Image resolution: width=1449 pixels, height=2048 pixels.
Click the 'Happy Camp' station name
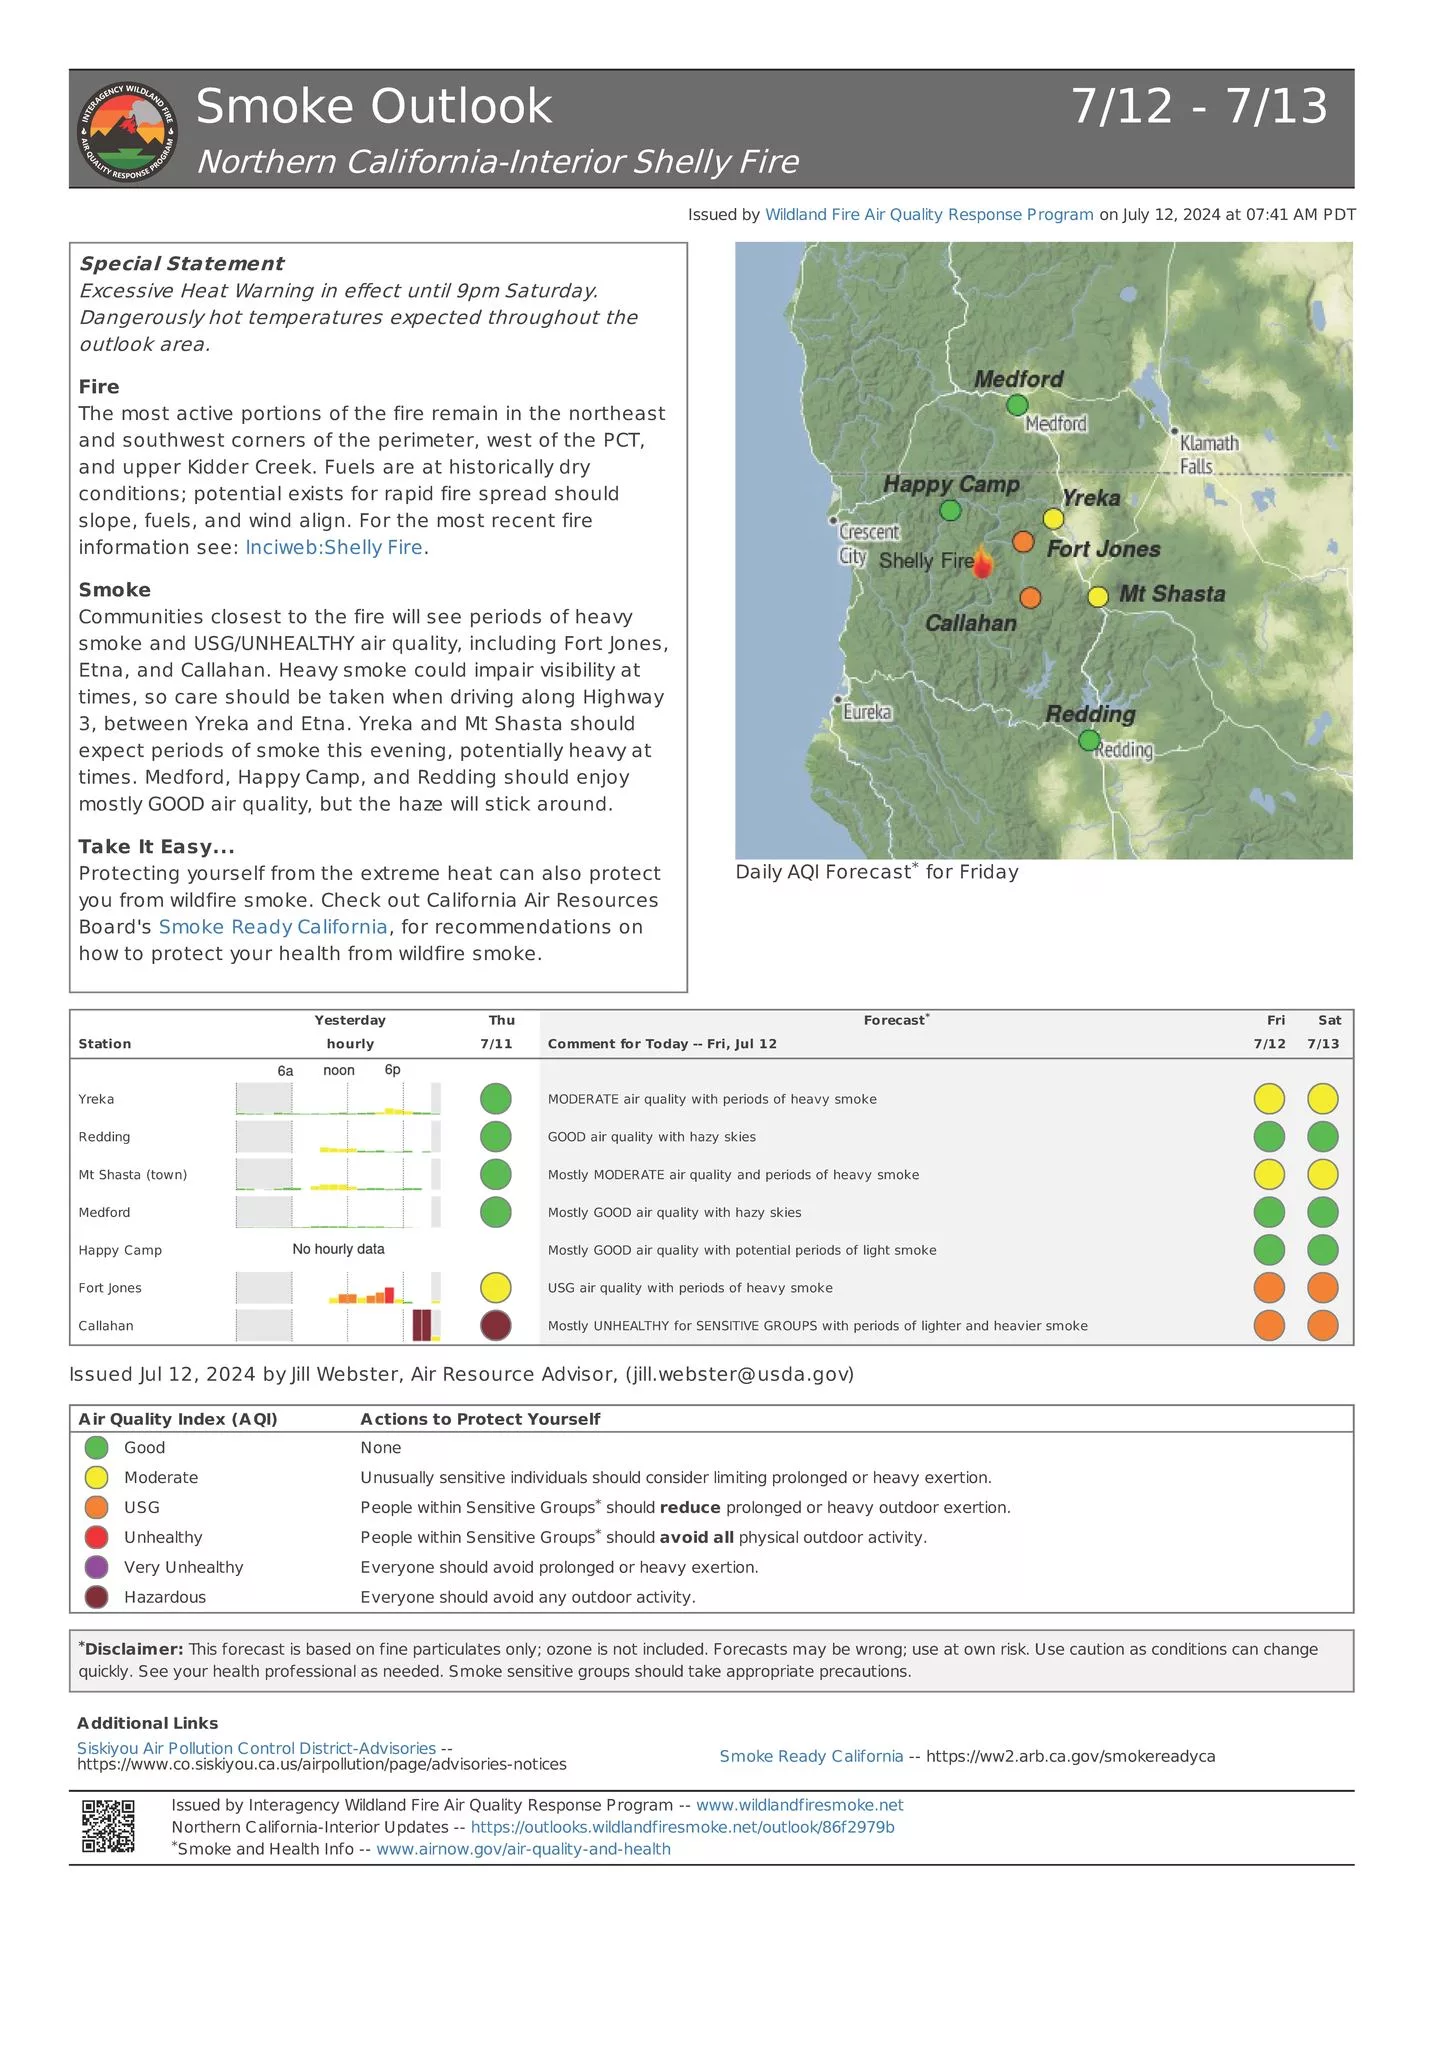(120, 1251)
